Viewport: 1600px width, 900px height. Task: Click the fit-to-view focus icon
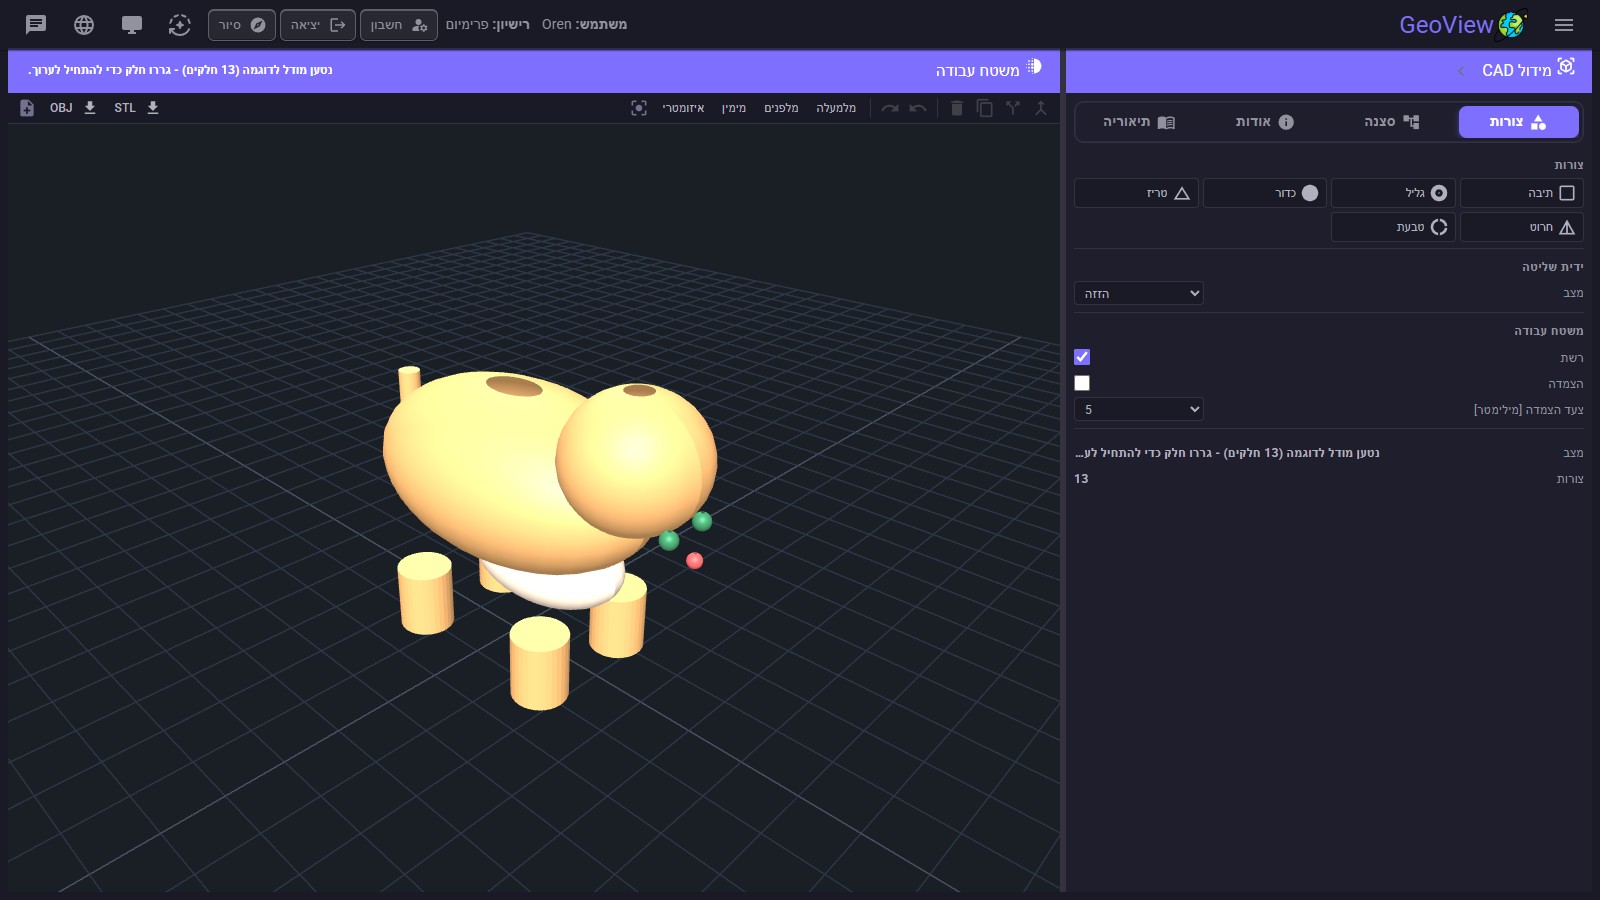(x=639, y=108)
